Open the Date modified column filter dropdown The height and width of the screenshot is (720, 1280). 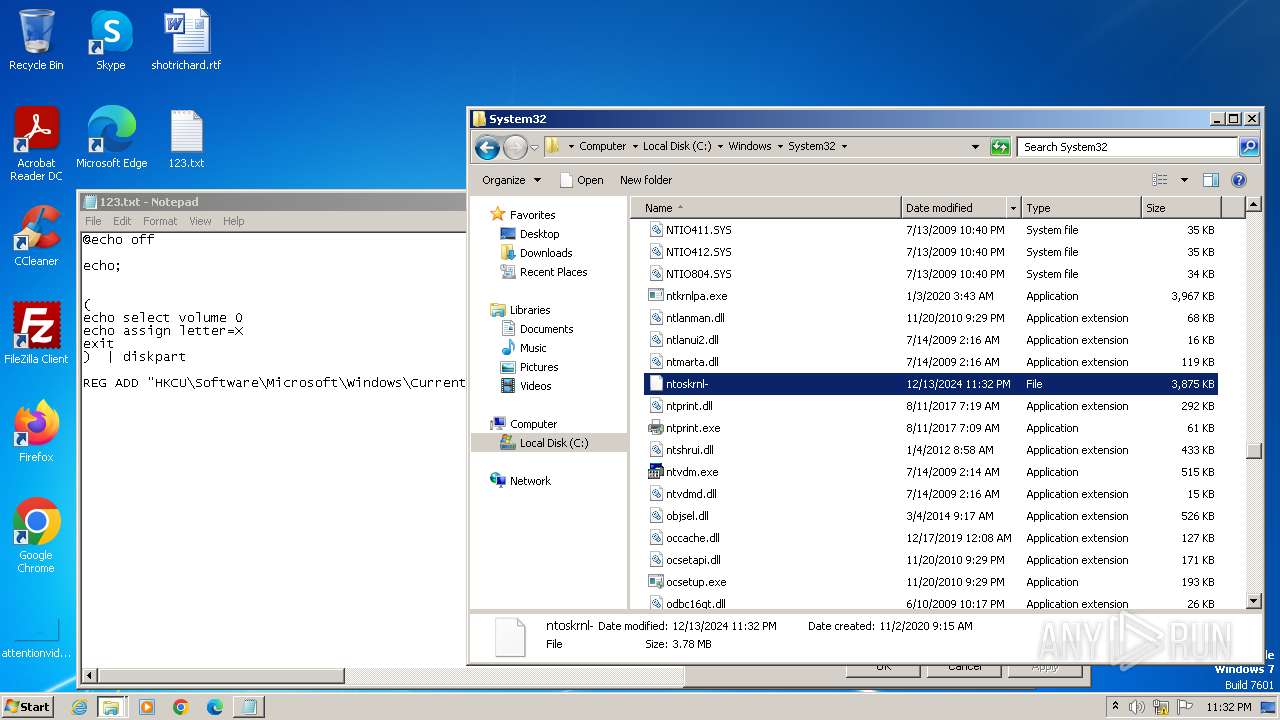point(1012,208)
